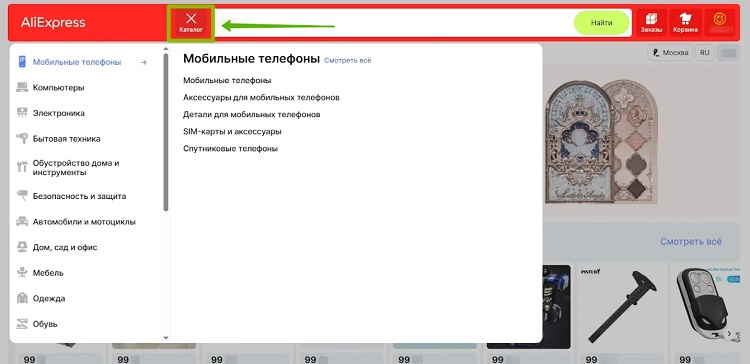The image size is (750, 364).
Task: Open the remote key fob product thumbnail
Action: [706, 305]
